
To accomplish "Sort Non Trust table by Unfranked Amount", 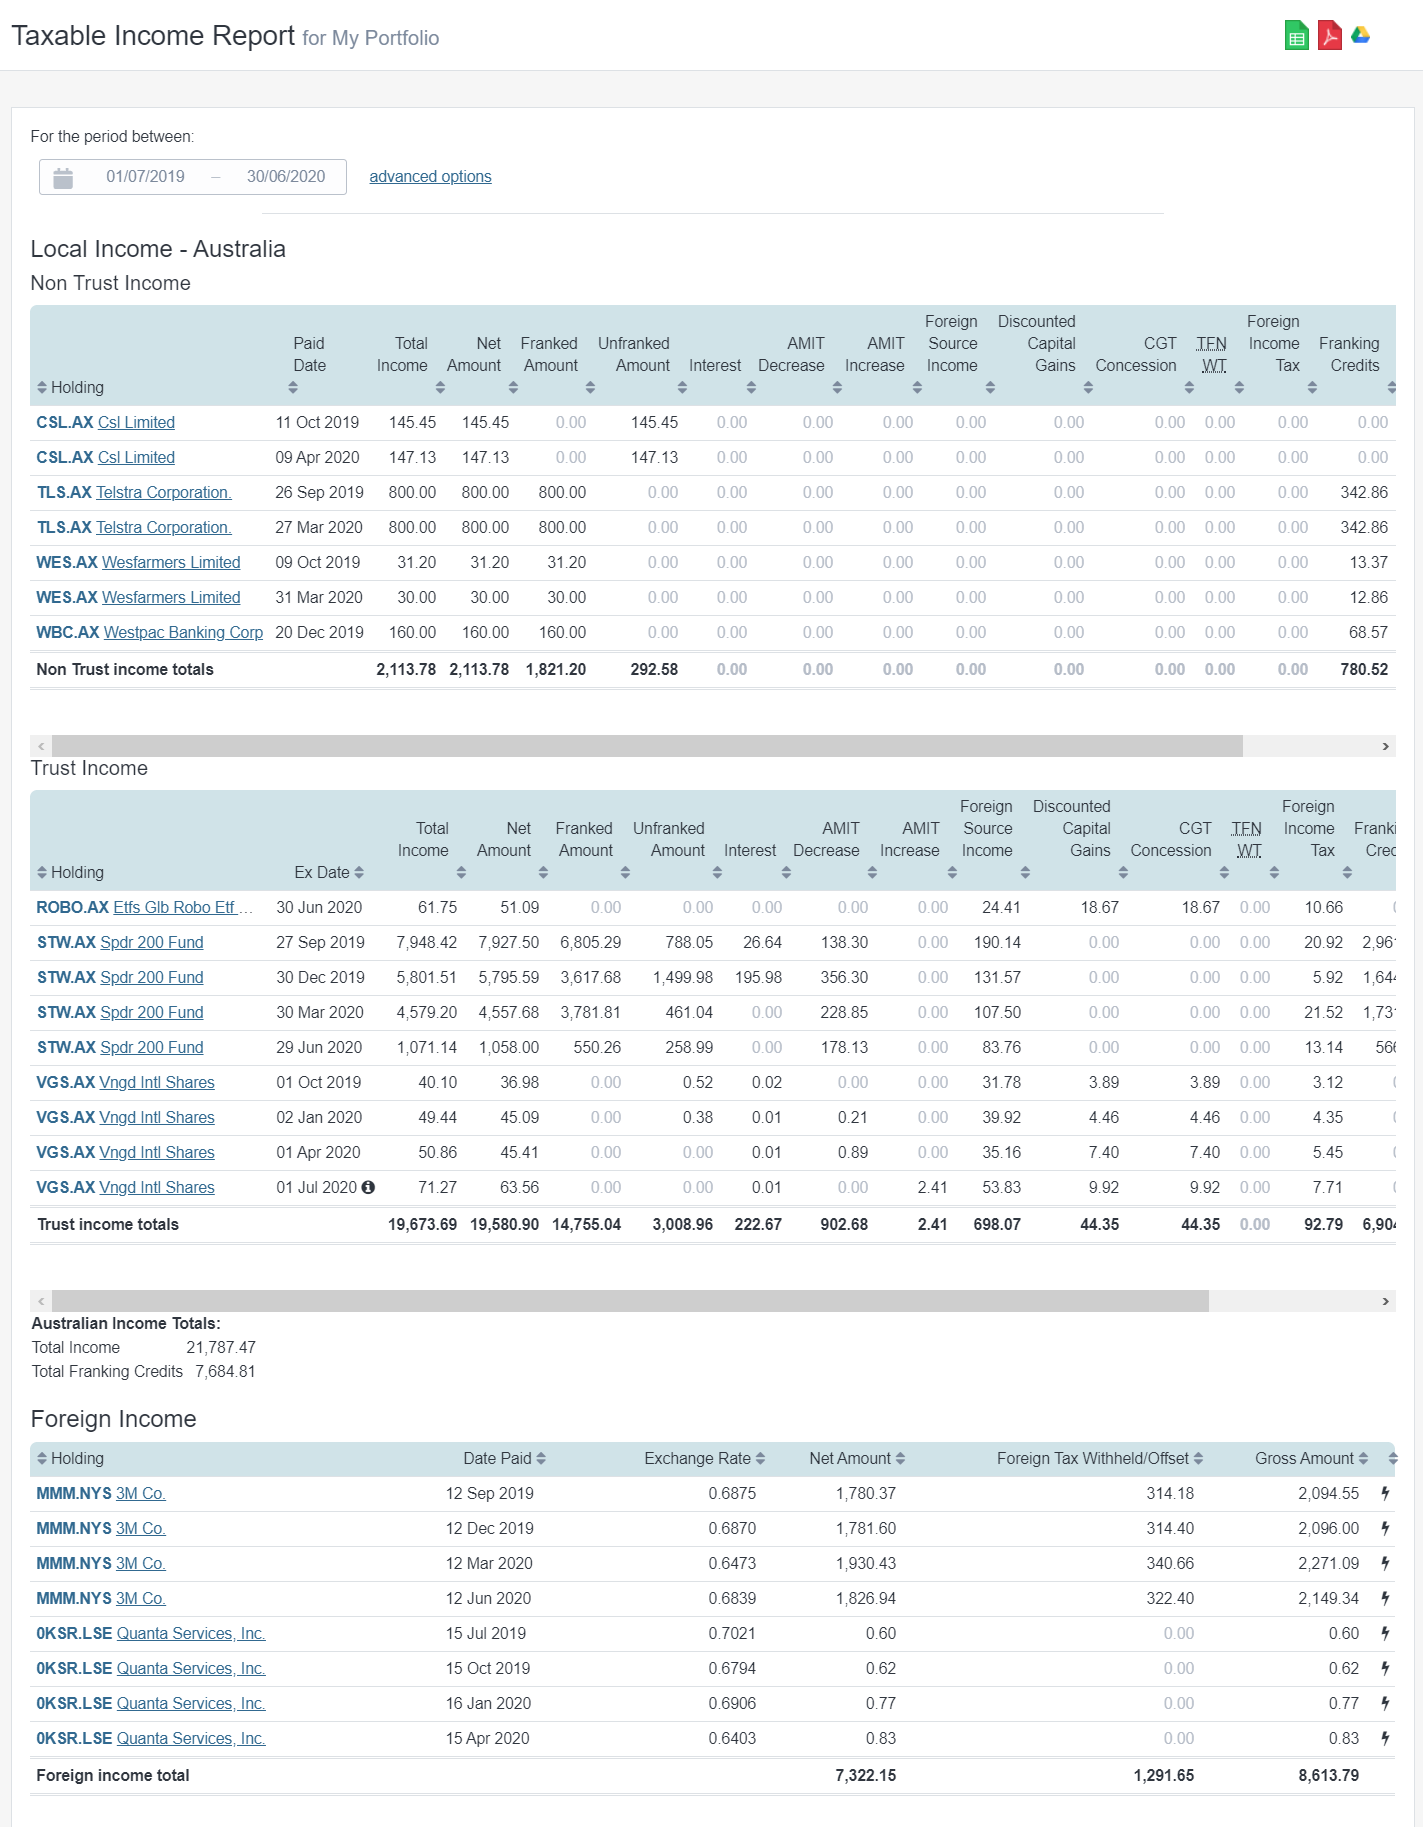I will pyautogui.click(x=682, y=388).
